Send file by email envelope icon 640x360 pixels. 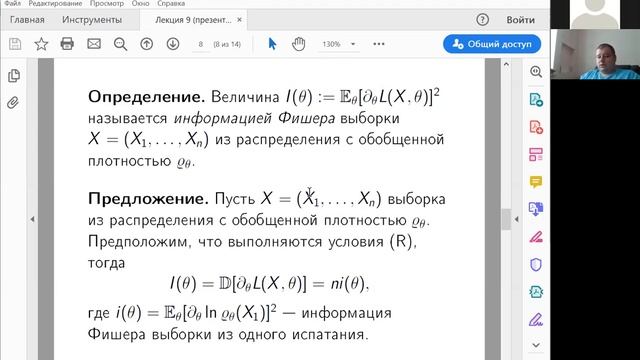[94, 44]
